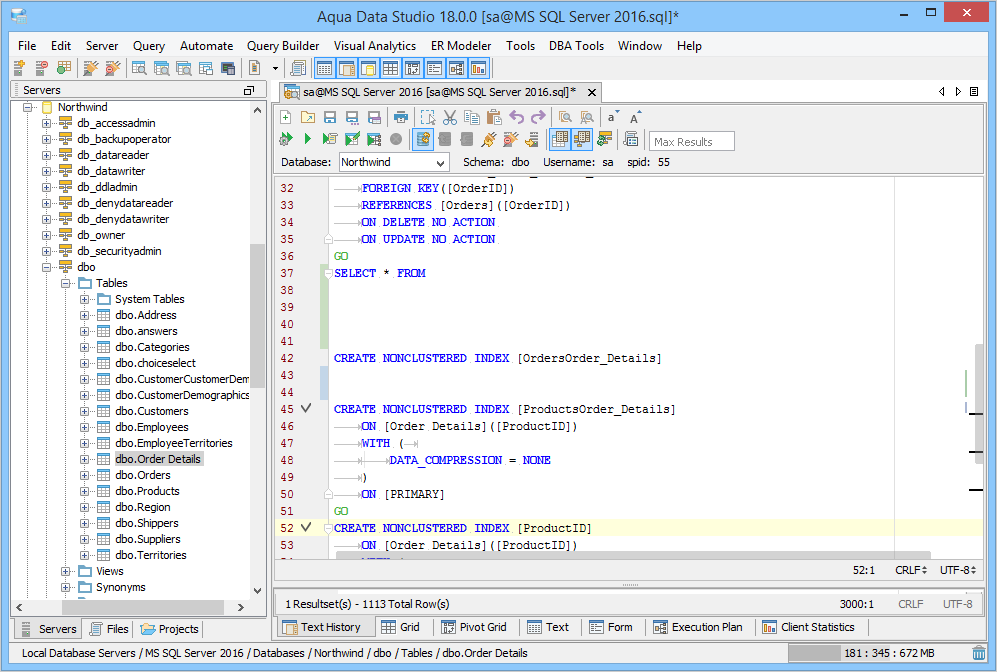Switch to the Execution Plan tab
The image size is (997, 672).
707,627
